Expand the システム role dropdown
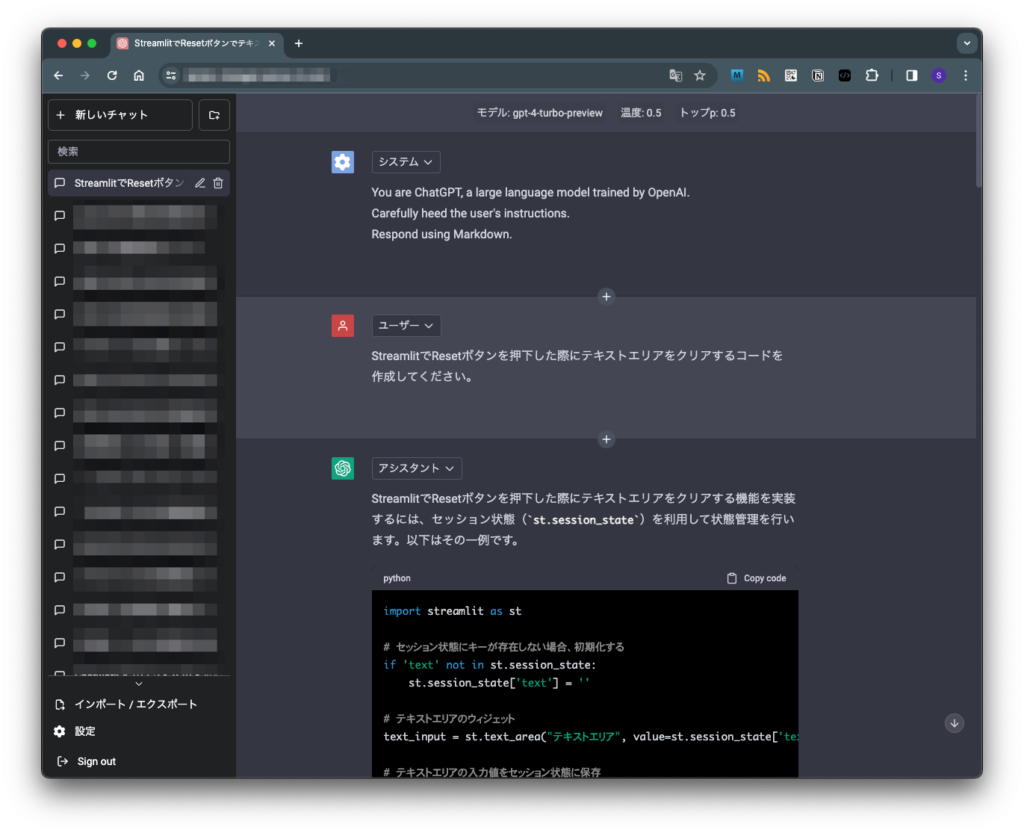 [x=406, y=162]
